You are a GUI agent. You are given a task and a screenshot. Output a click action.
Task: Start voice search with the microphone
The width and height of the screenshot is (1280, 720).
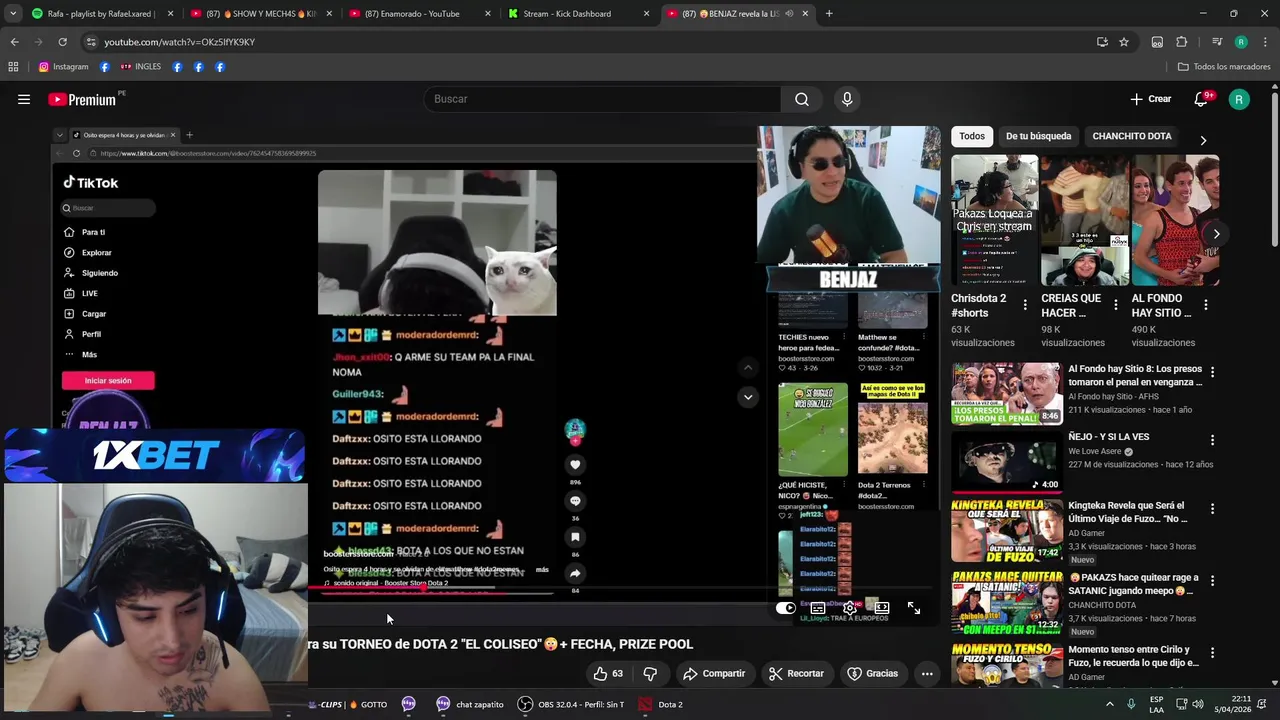click(x=847, y=99)
